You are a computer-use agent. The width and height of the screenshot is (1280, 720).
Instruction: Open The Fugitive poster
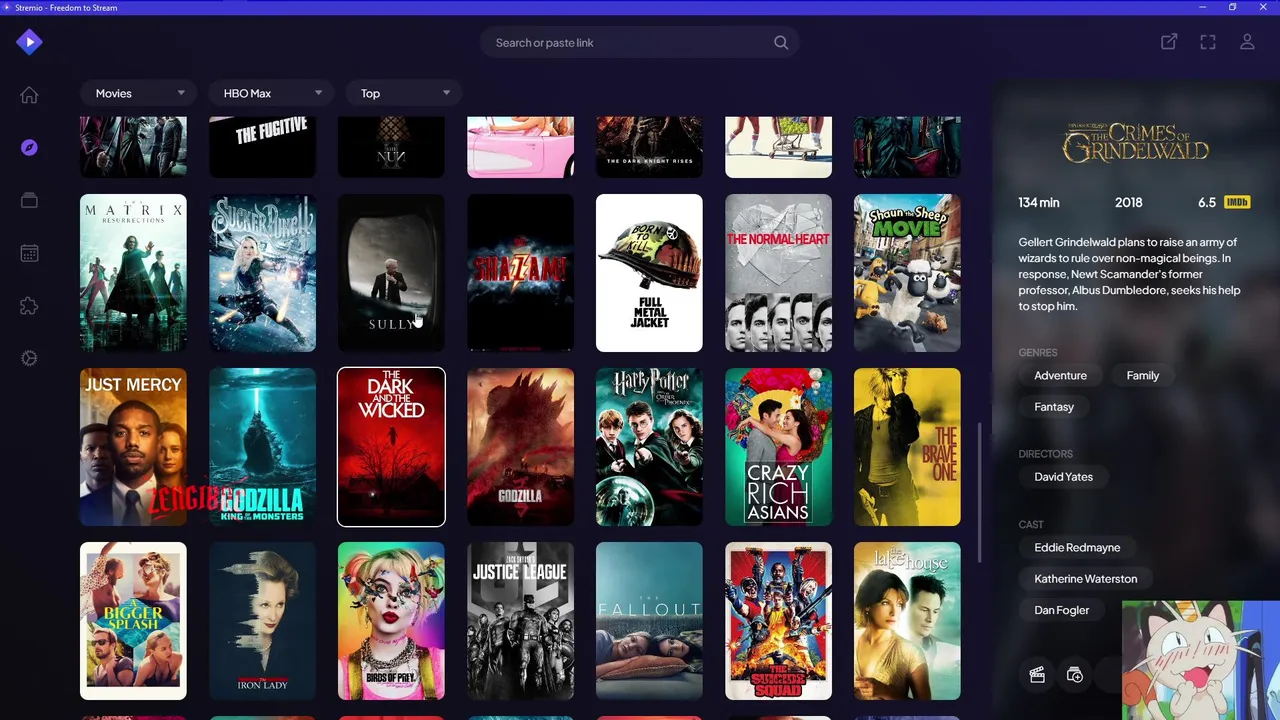click(x=262, y=147)
